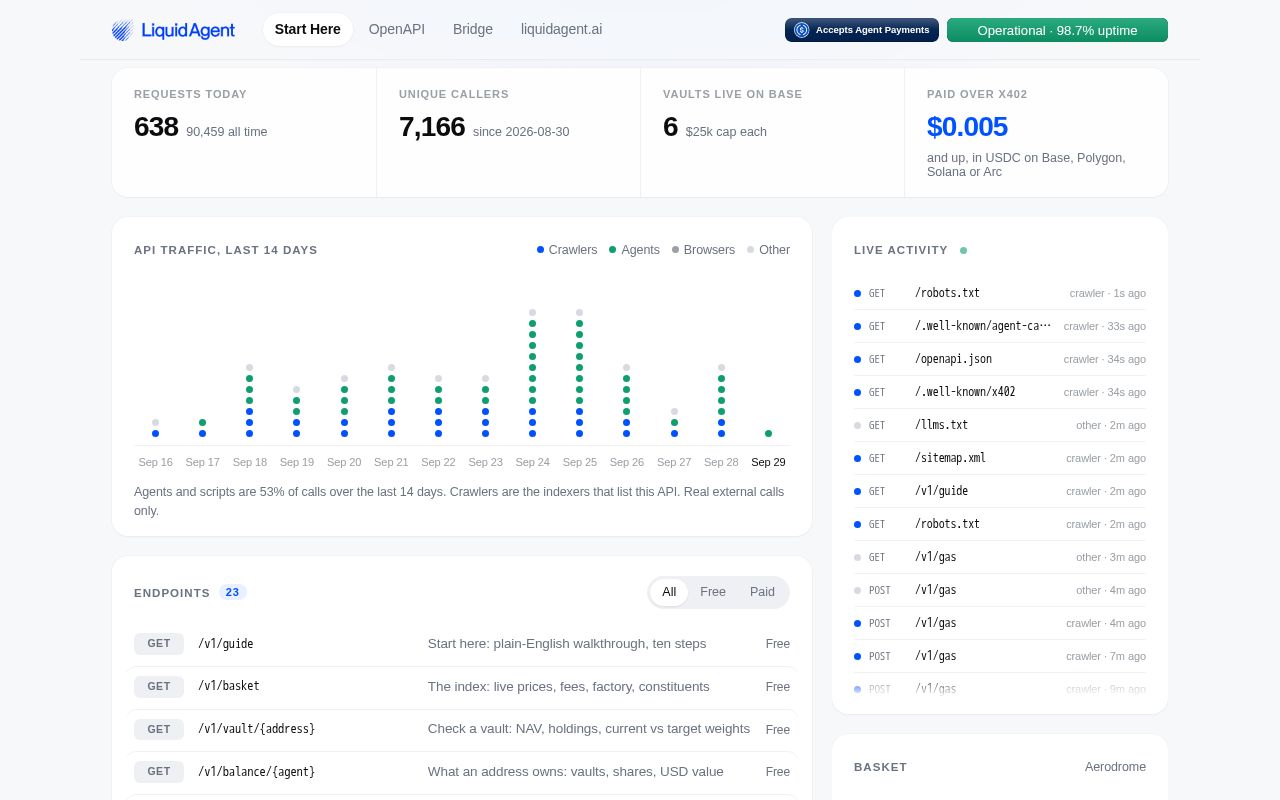
Task: Open the OpenAPI nav item
Action: click(397, 30)
